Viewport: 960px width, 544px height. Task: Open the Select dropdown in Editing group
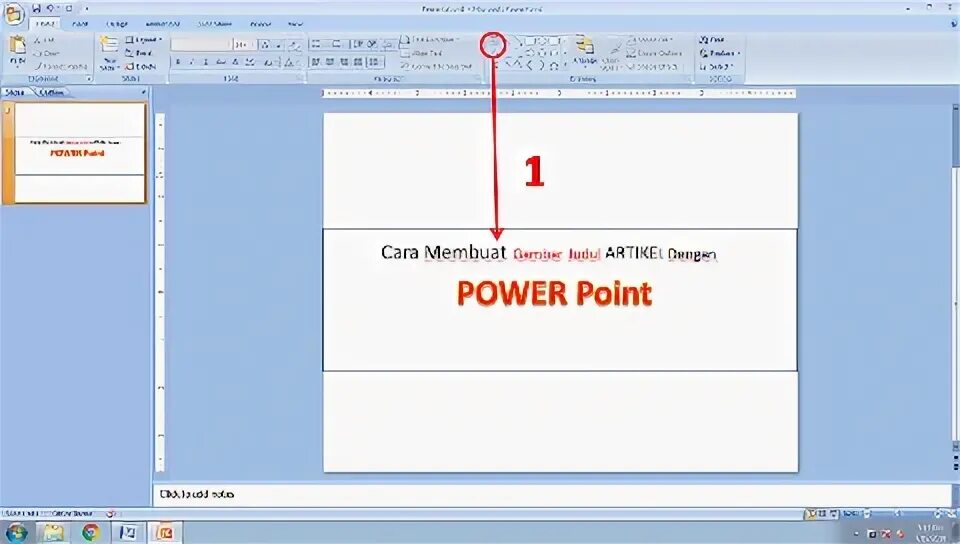point(716,66)
